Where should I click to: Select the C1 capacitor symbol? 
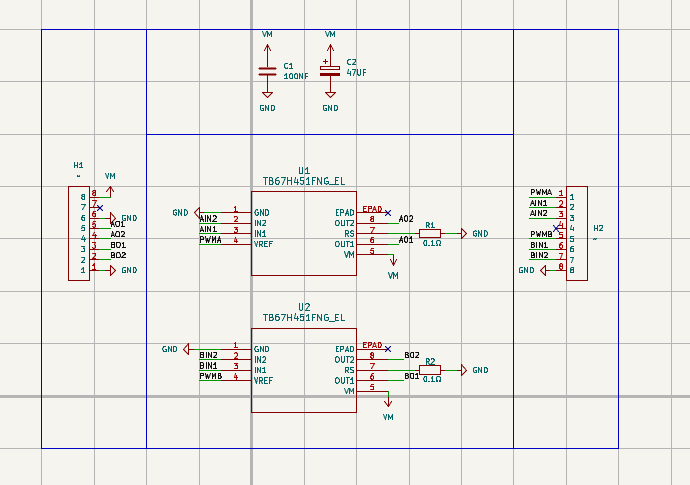point(267,71)
